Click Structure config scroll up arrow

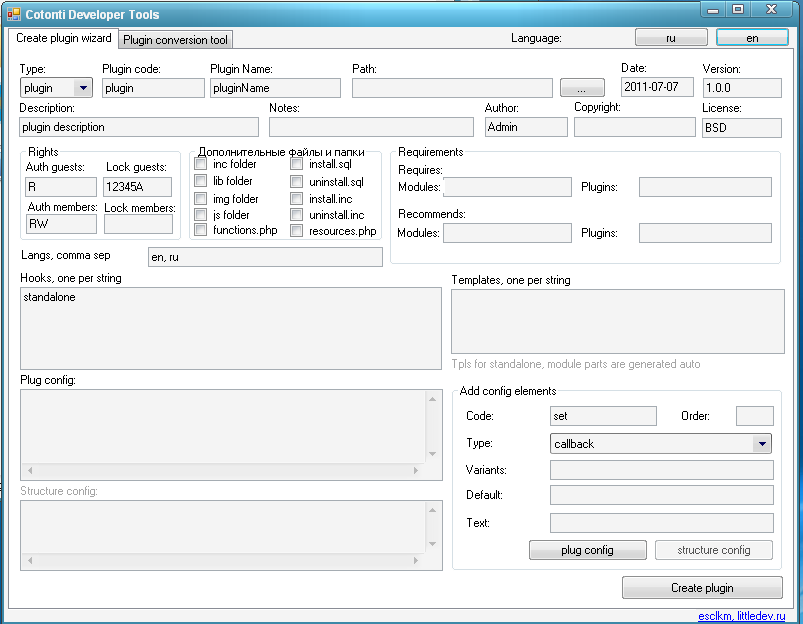pos(433,510)
